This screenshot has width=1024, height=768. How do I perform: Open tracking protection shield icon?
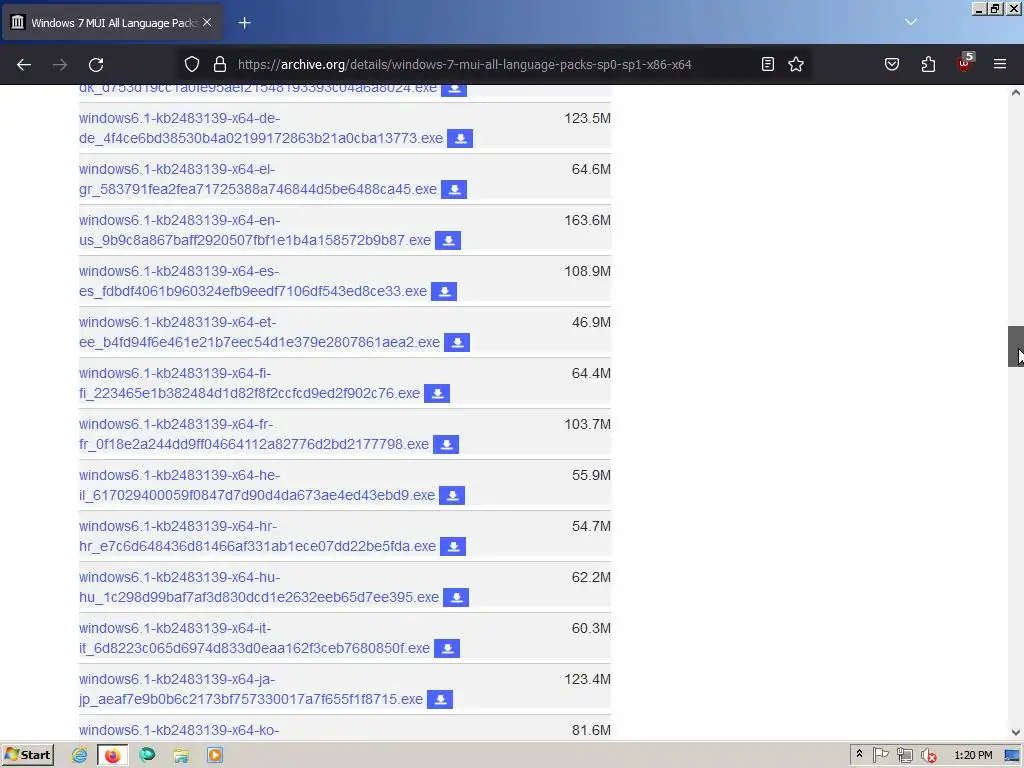(x=191, y=64)
